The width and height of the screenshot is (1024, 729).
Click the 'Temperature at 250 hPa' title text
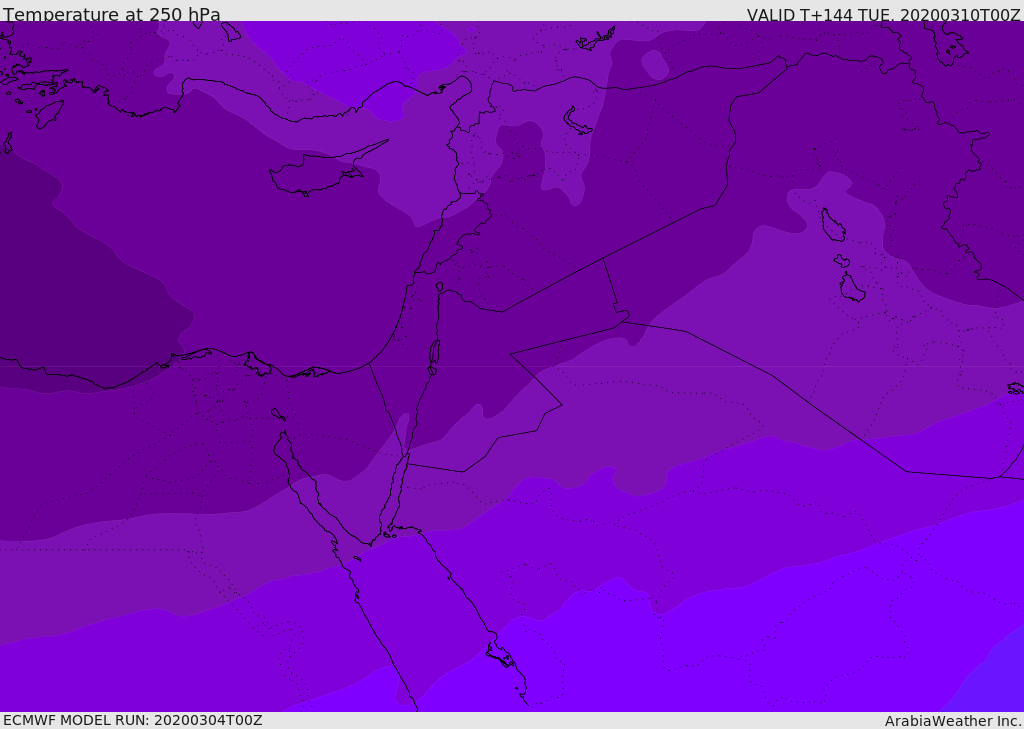(112, 14)
